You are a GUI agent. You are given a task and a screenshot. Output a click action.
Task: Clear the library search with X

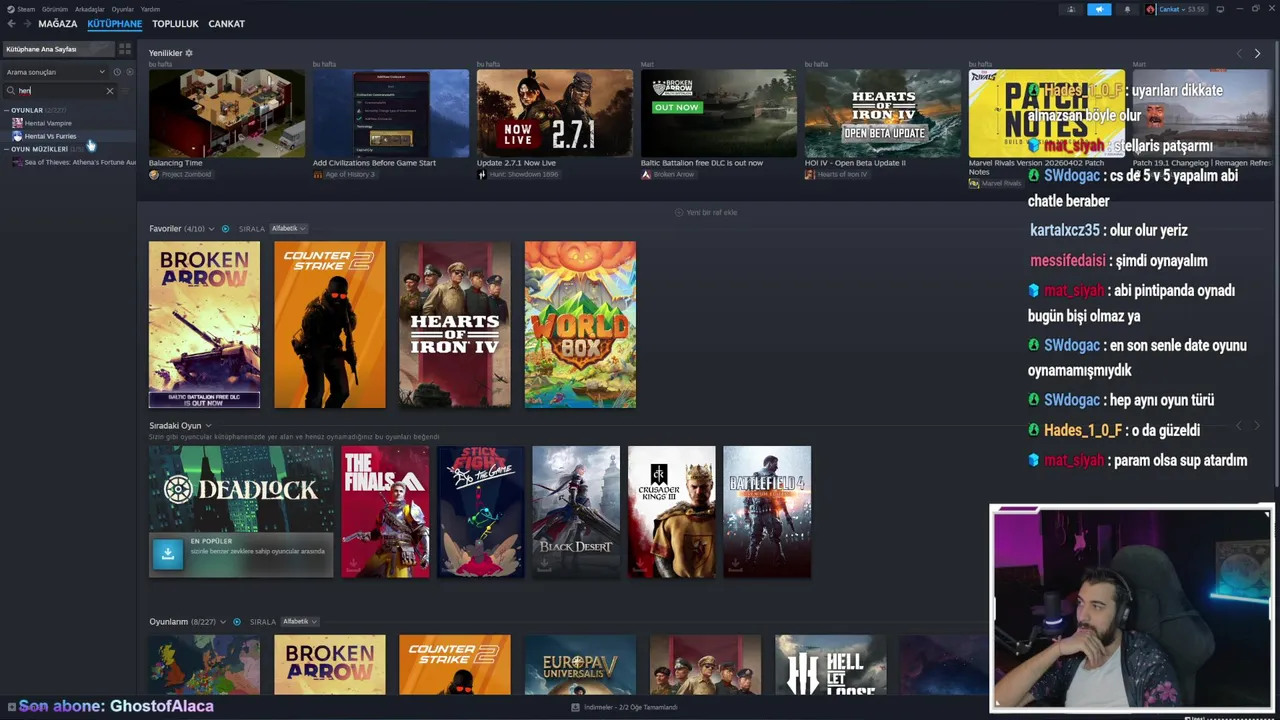point(110,91)
